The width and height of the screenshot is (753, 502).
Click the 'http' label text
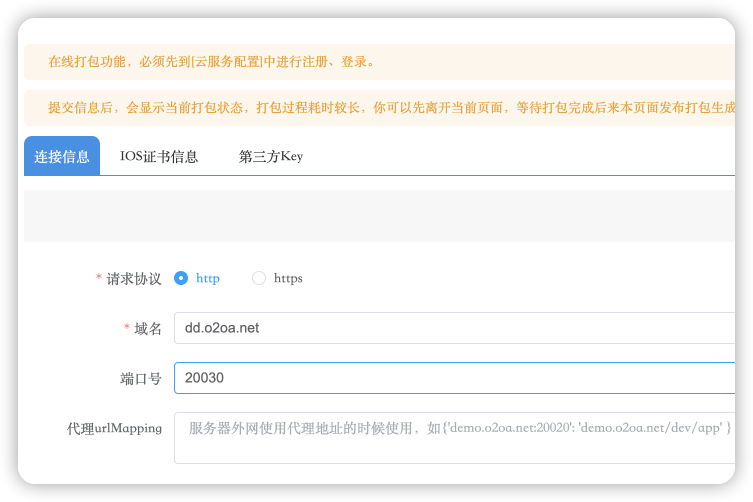click(208, 278)
